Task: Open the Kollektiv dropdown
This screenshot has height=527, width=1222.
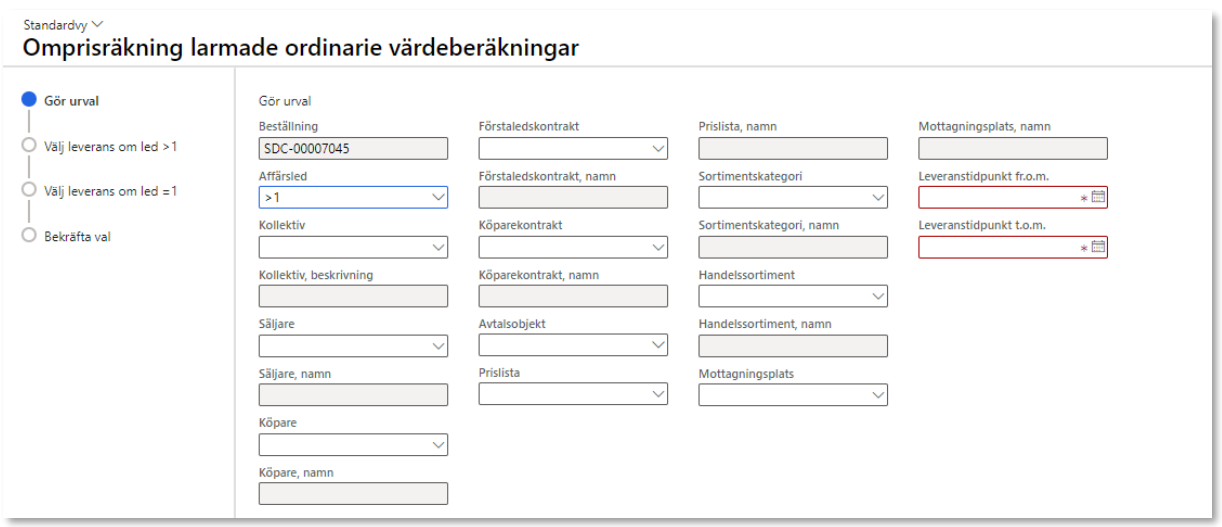Action: tap(438, 247)
